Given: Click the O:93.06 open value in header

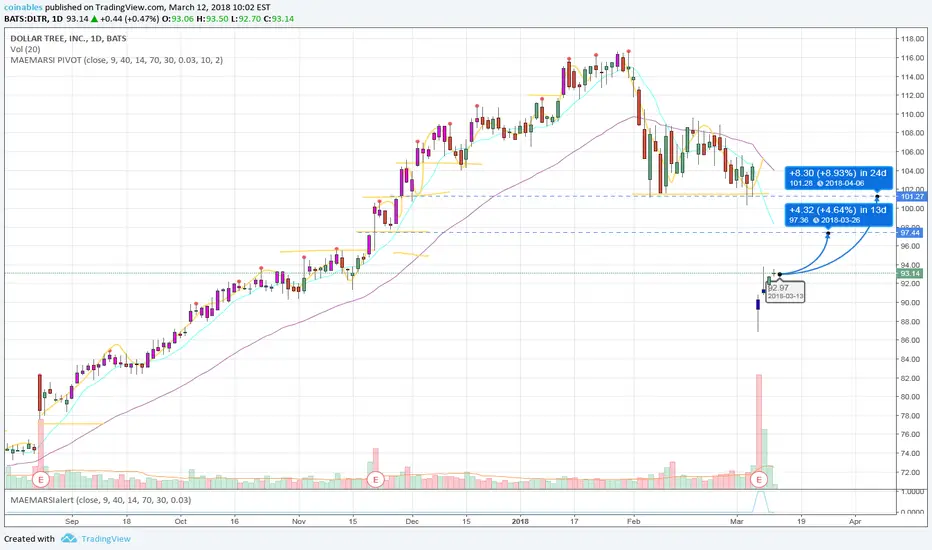Looking at the screenshot, I should tap(178, 18).
